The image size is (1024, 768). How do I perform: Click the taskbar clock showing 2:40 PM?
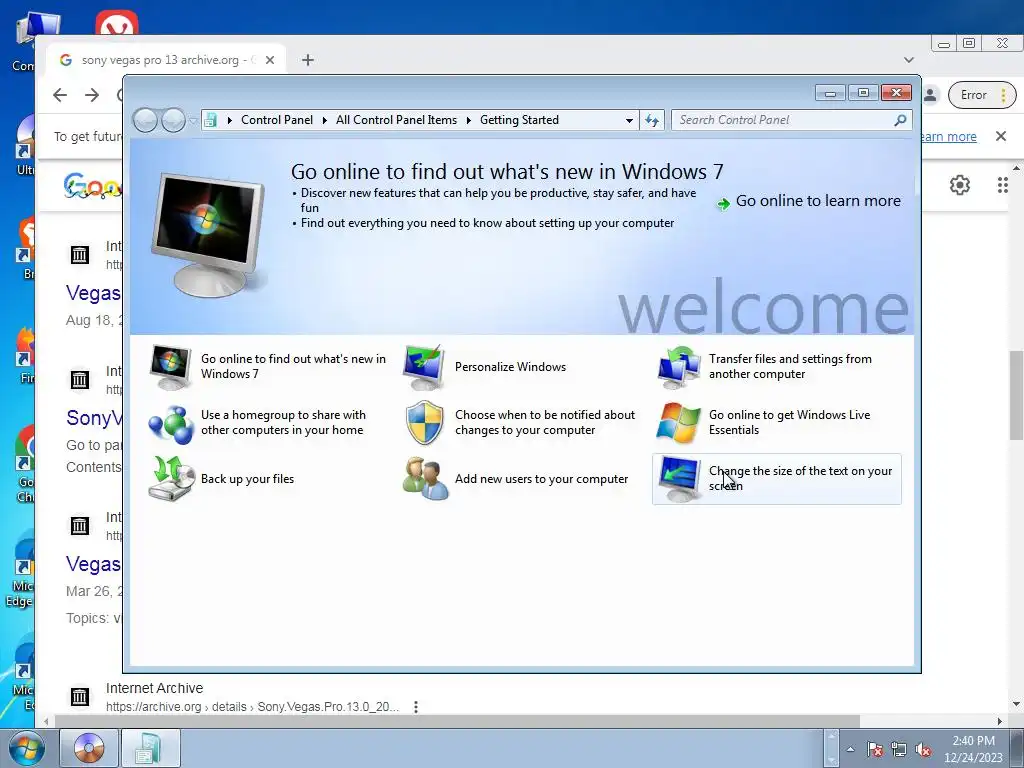973,749
